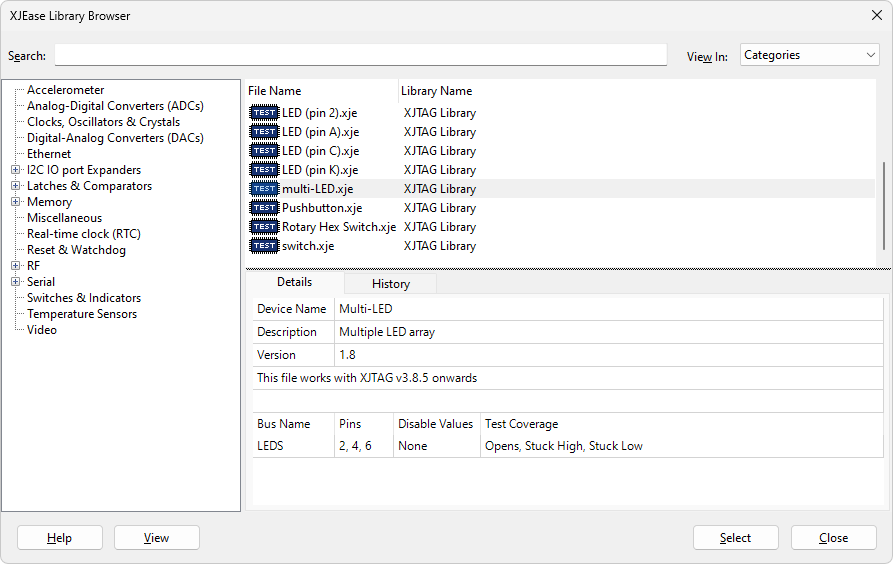Viewport: 893px width, 564px height.
Task: Expand the I2C IO port Expanders category
Action: [x=16, y=170]
